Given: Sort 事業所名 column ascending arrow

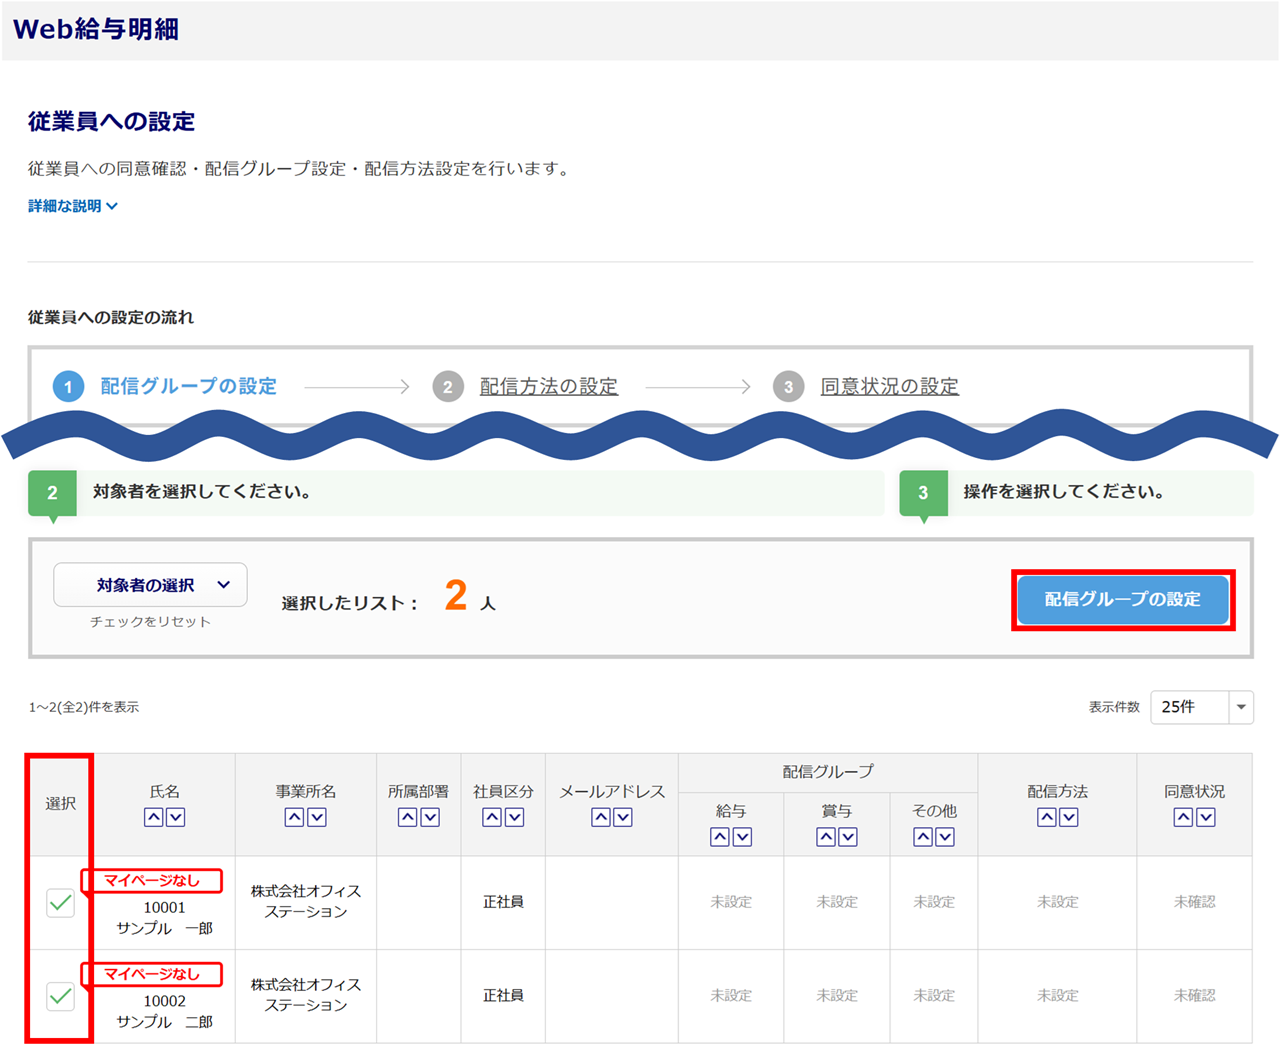Looking at the screenshot, I should tap(294, 817).
